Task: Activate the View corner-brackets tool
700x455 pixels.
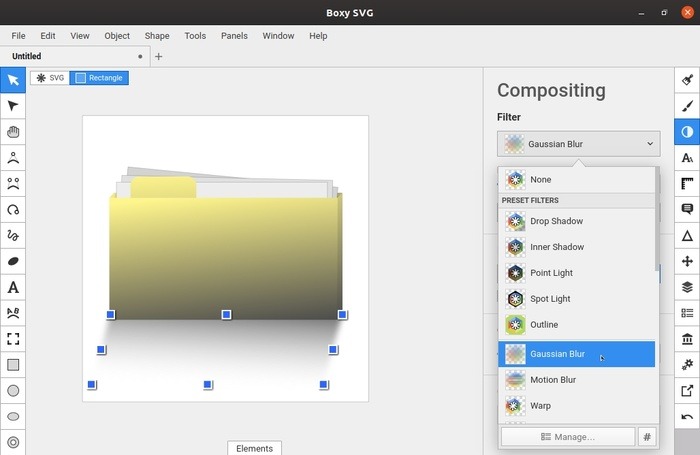Action: [x=13, y=339]
